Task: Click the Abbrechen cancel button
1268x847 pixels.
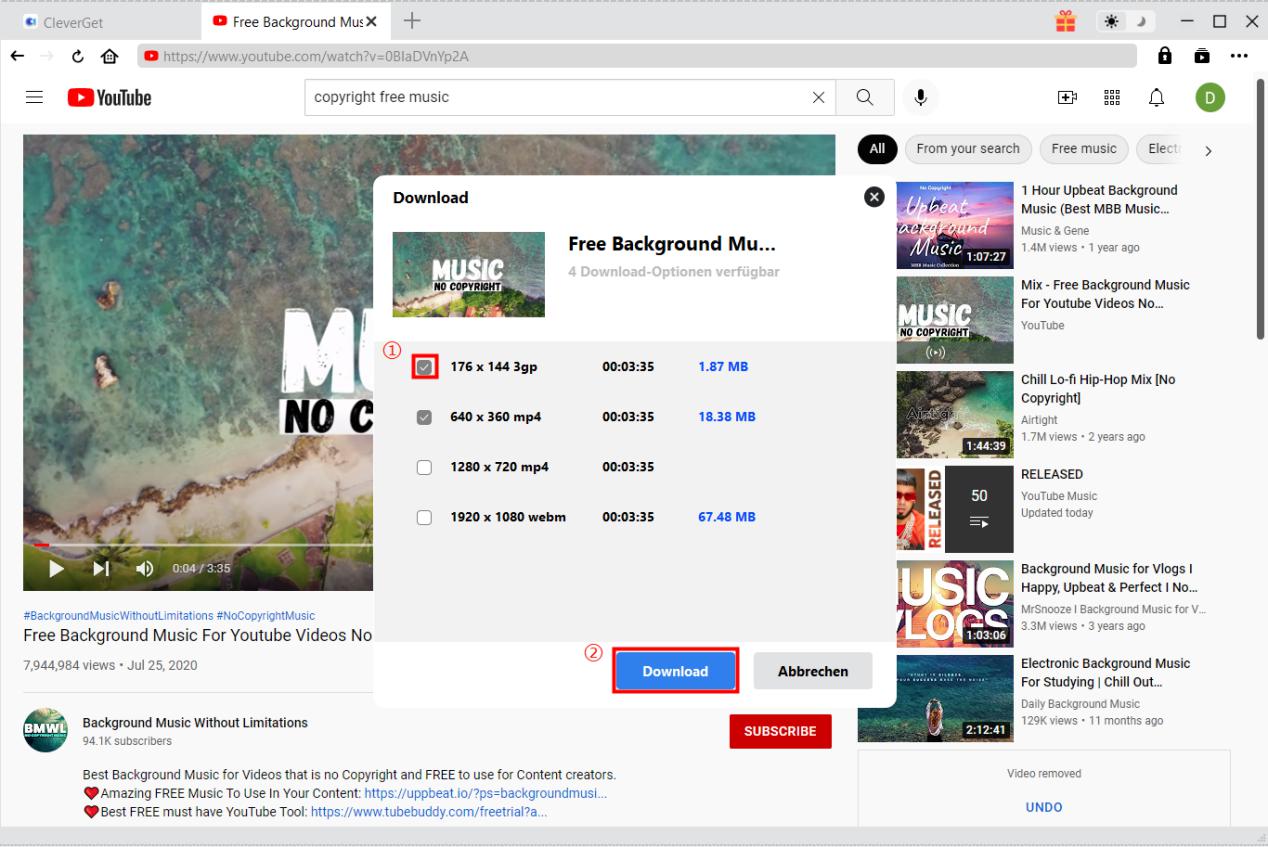Action: point(812,672)
